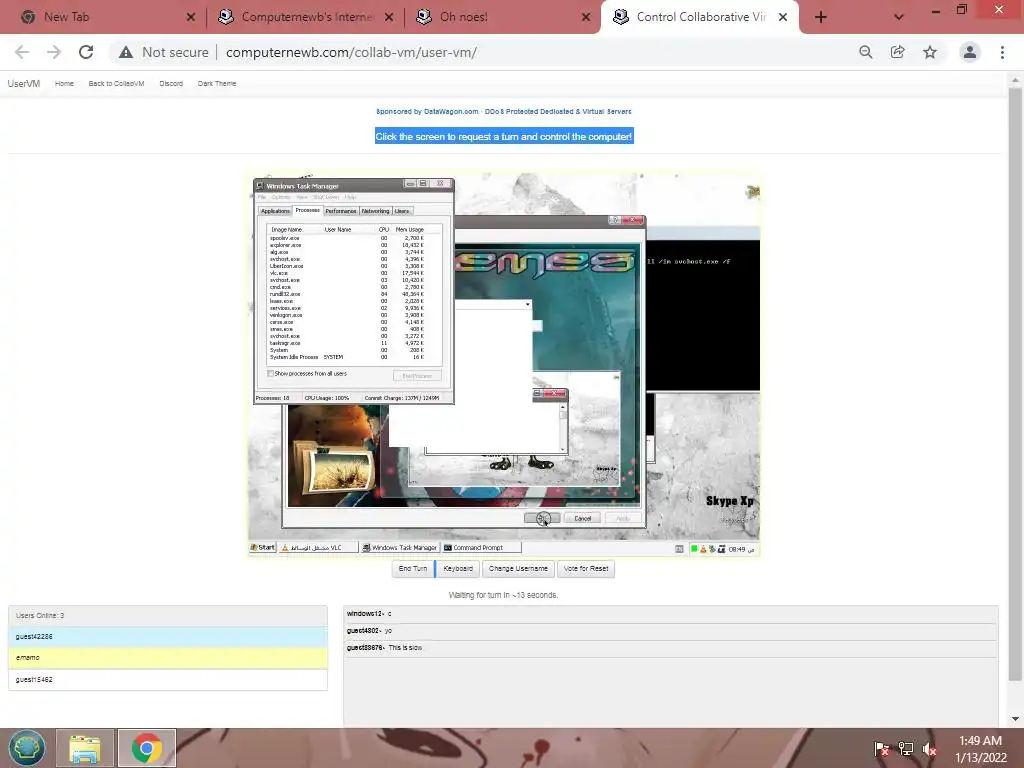Go back using the browser back arrow
This screenshot has height=768, width=1024.
pos(22,52)
